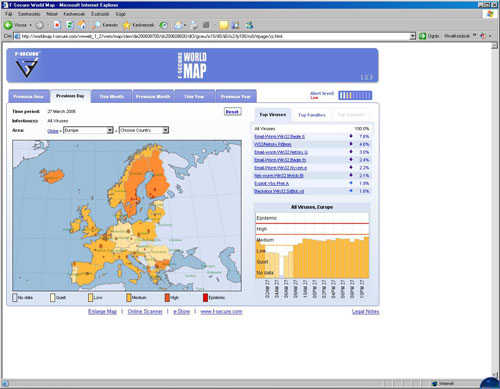Click the vertical scrollbar up arrow
Viewport: 500px width, 389px height.
pos(495,46)
